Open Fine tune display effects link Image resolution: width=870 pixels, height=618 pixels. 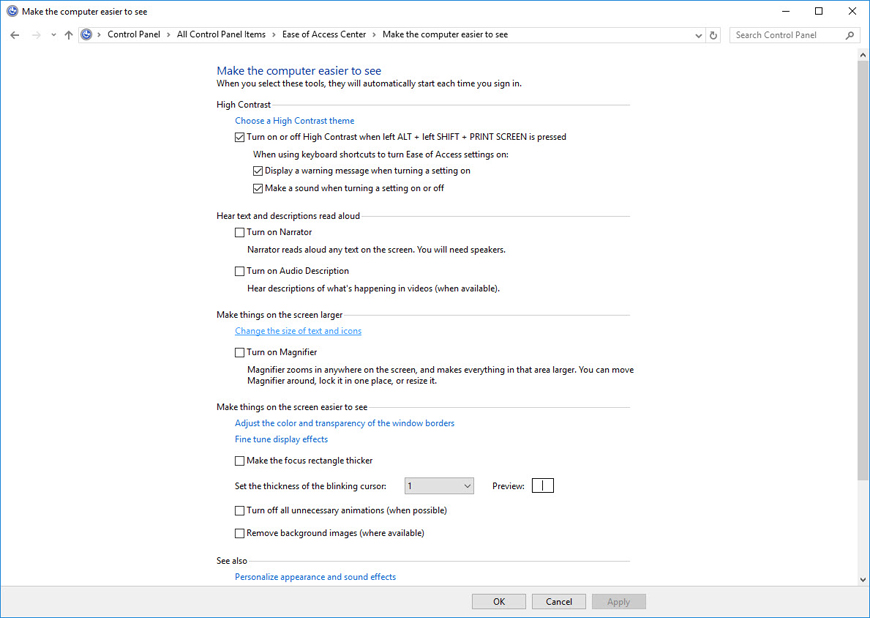point(281,439)
